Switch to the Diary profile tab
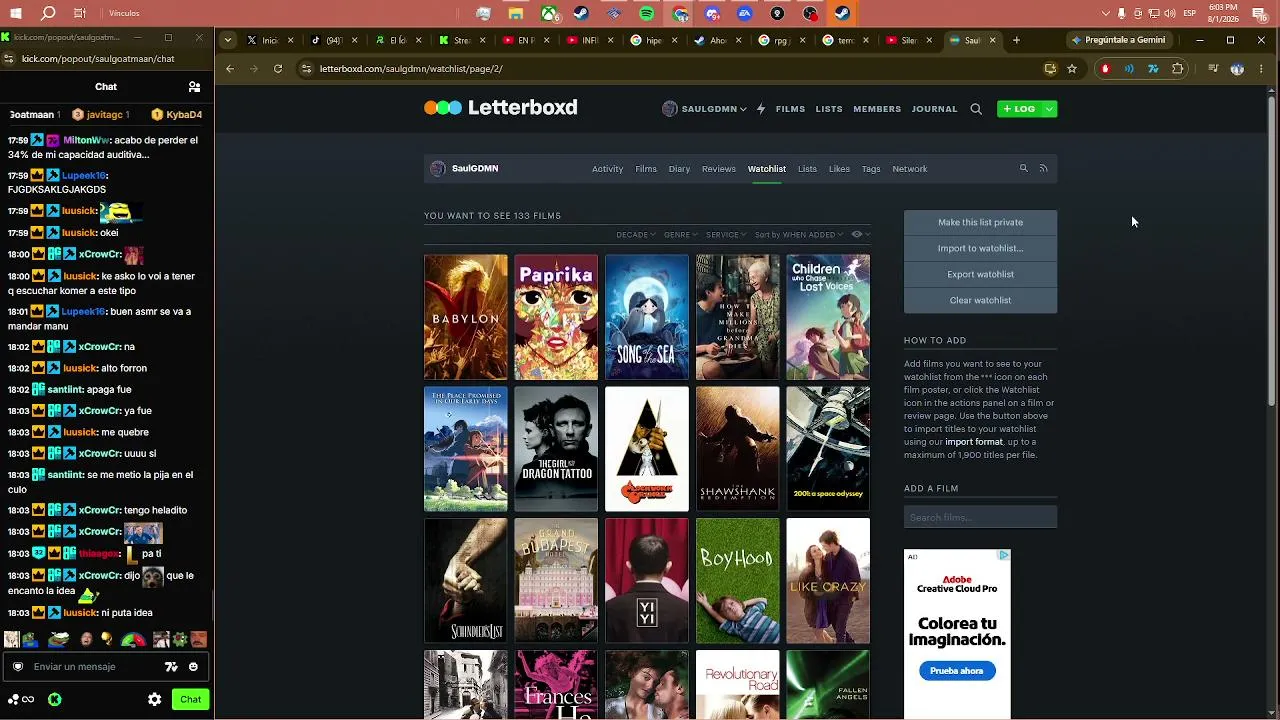 click(679, 169)
